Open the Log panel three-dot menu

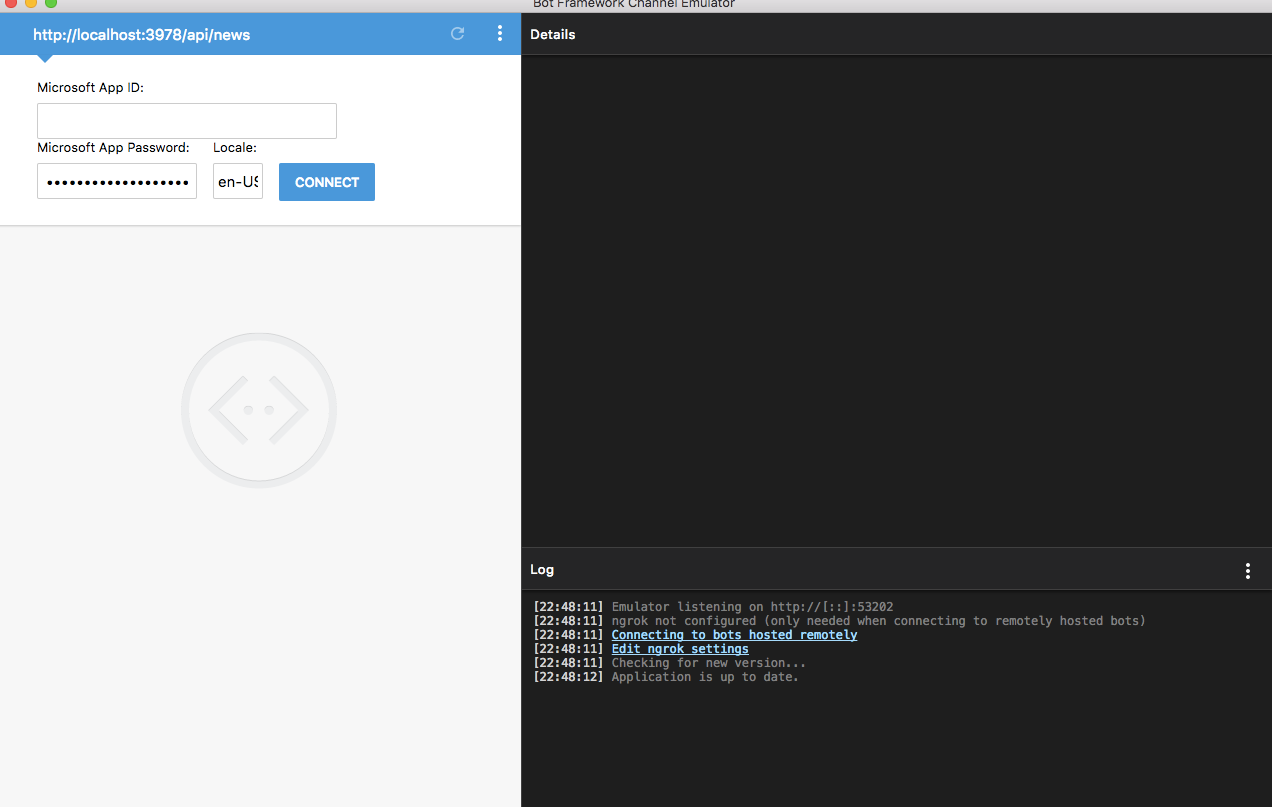(1247, 570)
